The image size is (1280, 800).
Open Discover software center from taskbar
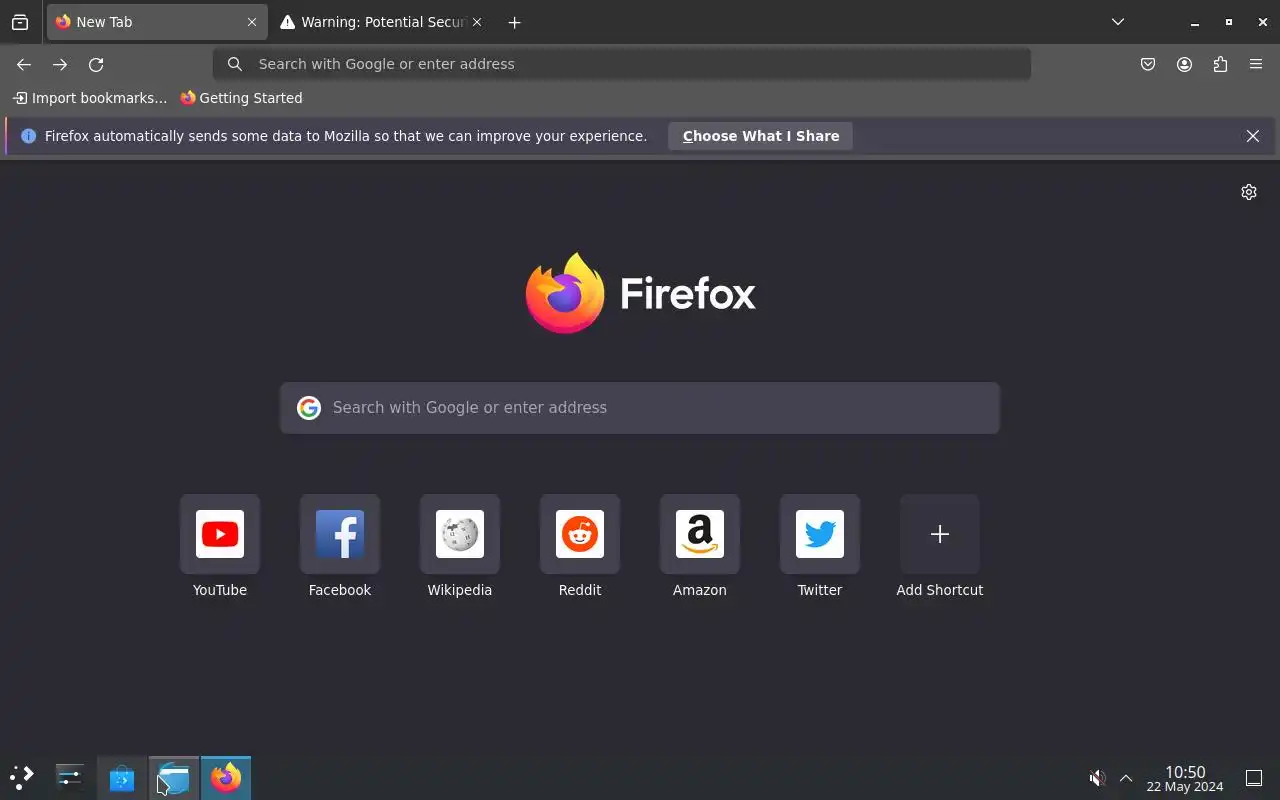click(122, 778)
